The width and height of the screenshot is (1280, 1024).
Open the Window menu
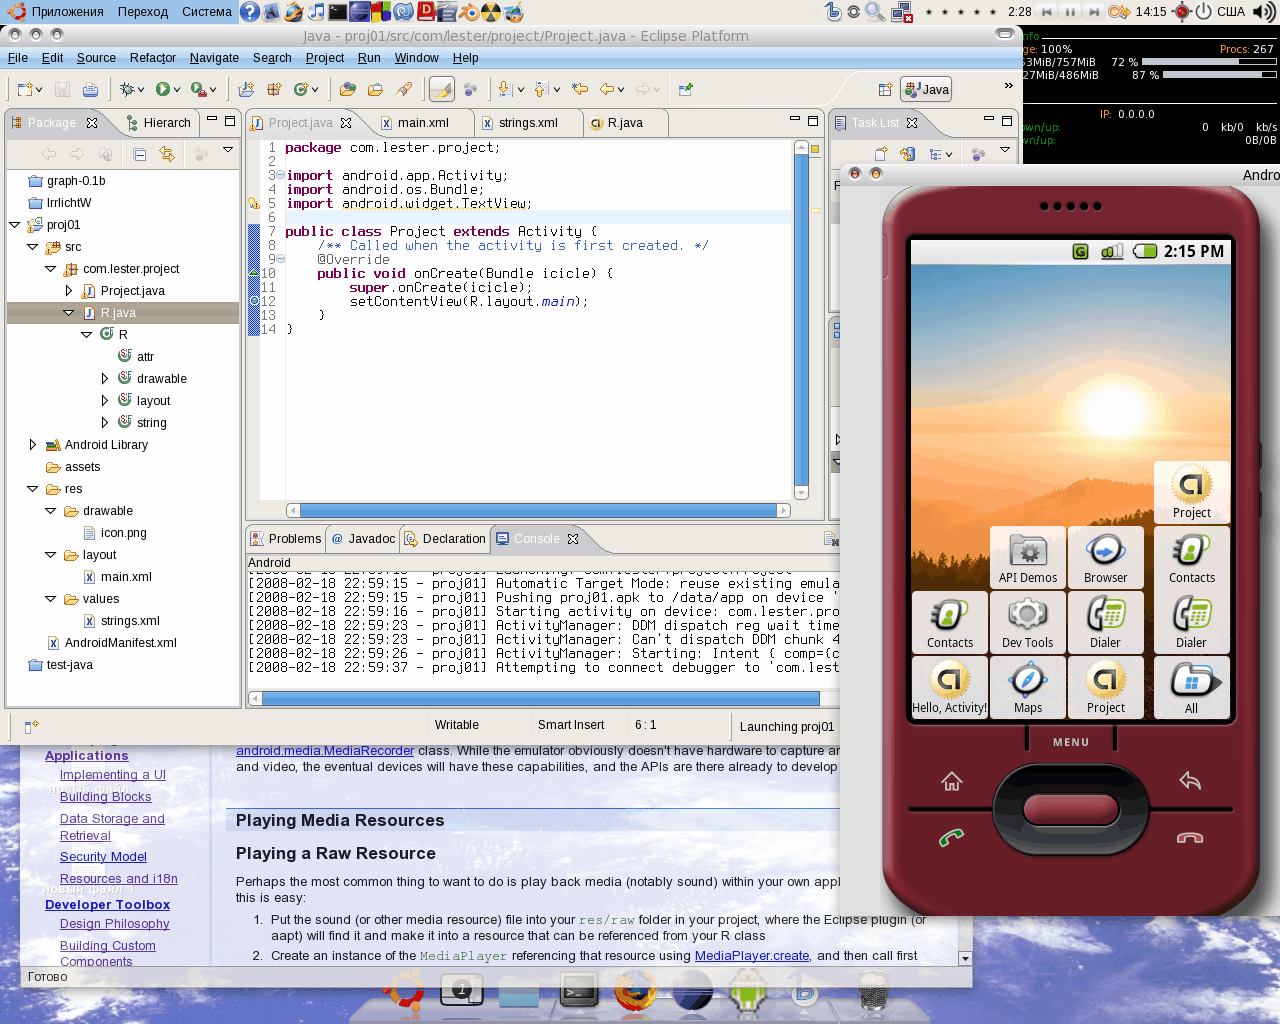click(x=416, y=58)
